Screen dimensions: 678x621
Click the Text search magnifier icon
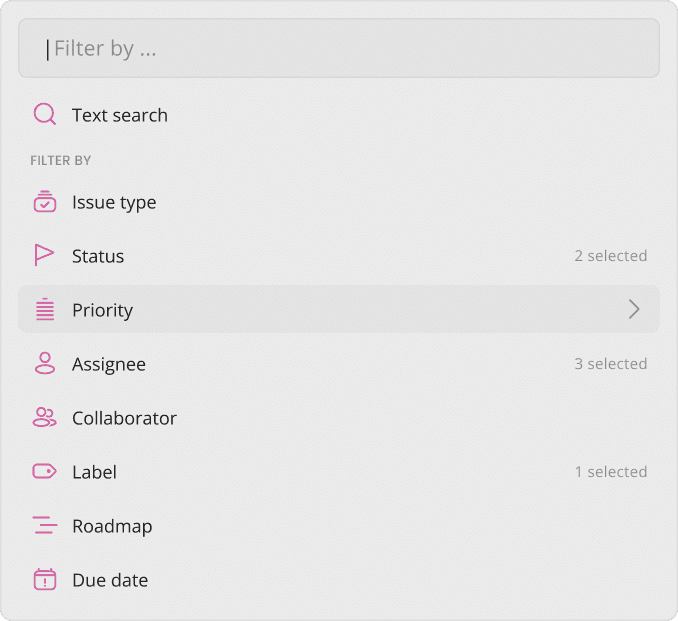[x=45, y=115]
